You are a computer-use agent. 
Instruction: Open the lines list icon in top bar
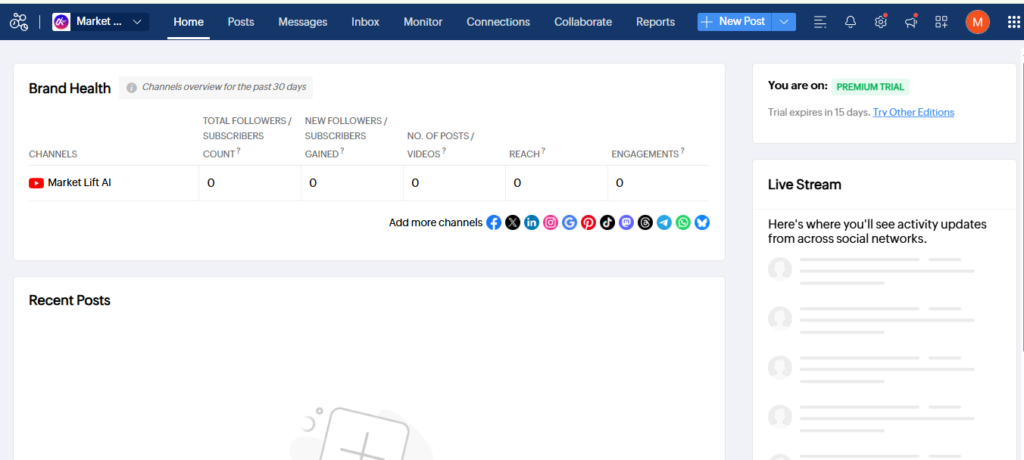[820, 22]
